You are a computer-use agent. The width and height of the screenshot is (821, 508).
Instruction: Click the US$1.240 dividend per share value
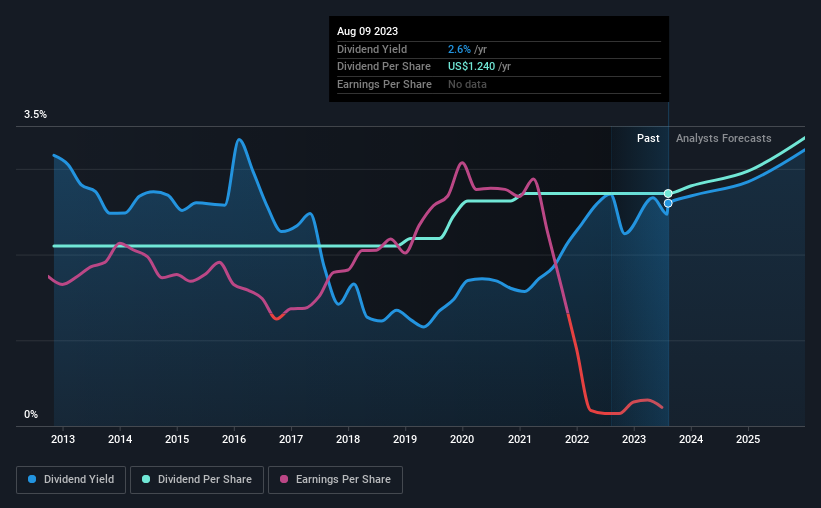471,67
